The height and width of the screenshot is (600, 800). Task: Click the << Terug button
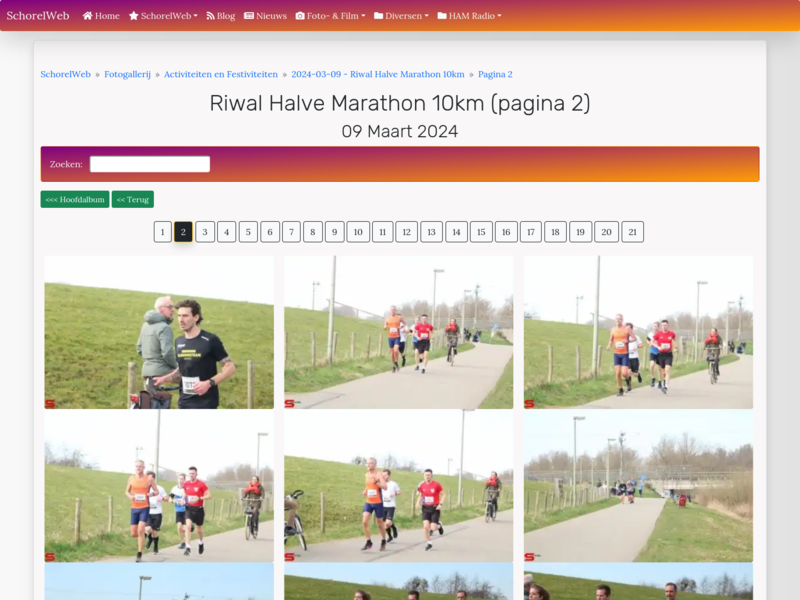pyautogui.click(x=133, y=199)
